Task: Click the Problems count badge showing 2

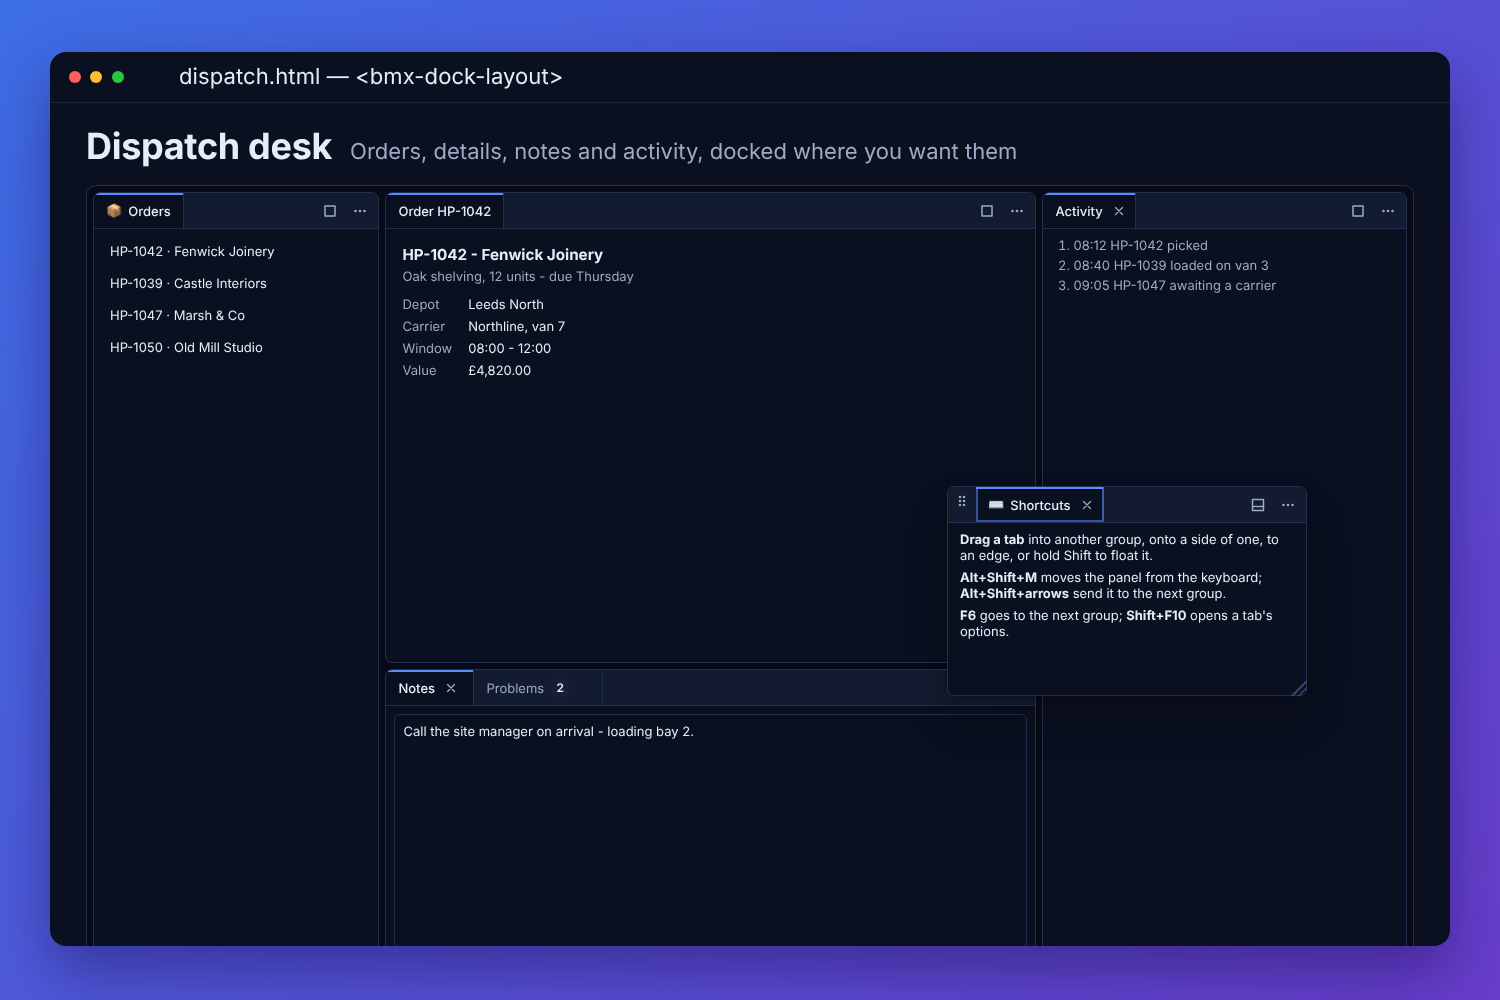Action: (560, 688)
